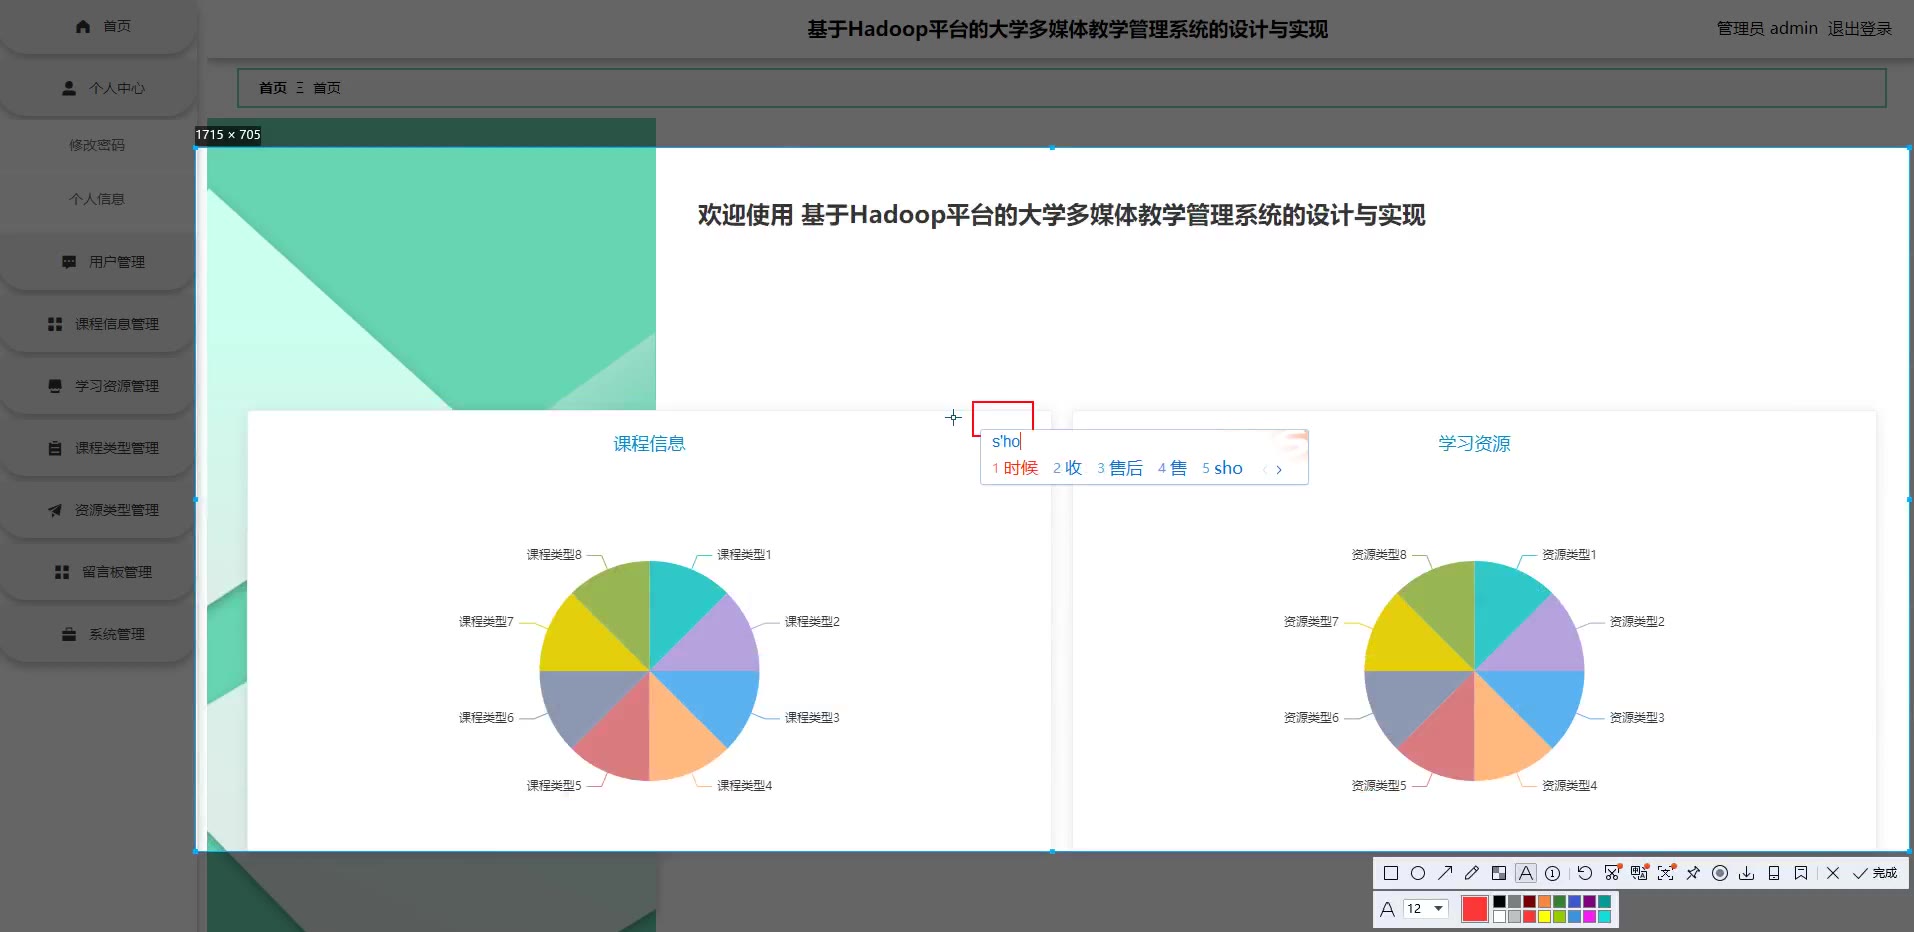Image resolution: width=1914 pixels, height=932 pixels.
Task: Pick IME candidate 1 时候
Action: coord(1015,468)
